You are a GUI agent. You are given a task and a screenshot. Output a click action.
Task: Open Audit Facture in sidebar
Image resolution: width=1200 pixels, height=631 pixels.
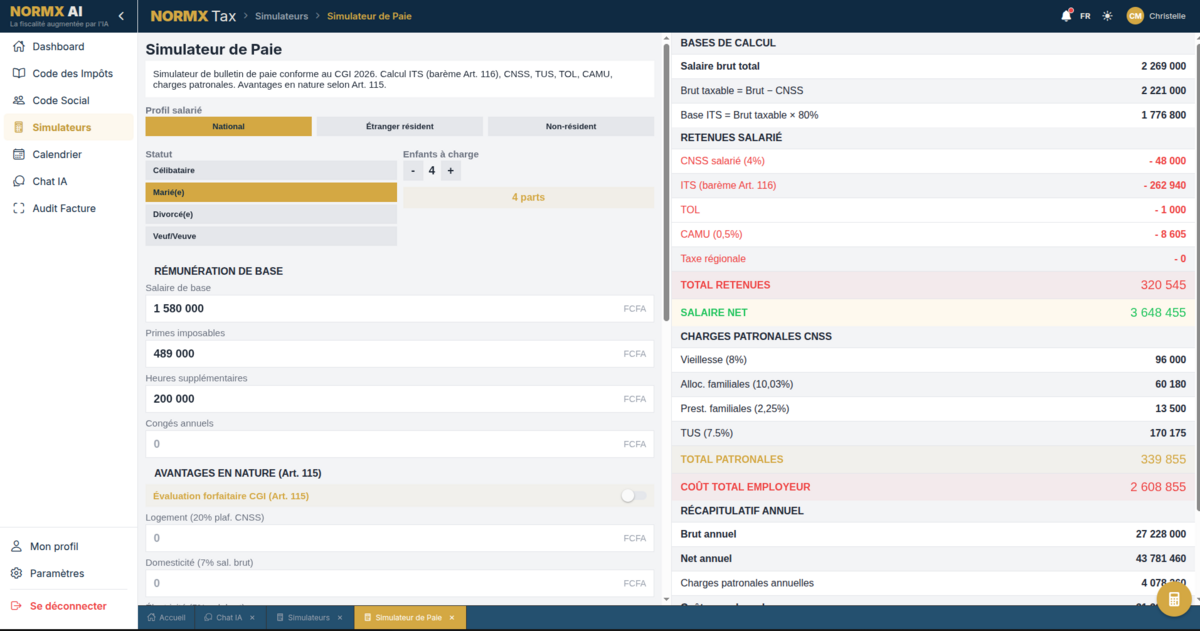(68, 209)
